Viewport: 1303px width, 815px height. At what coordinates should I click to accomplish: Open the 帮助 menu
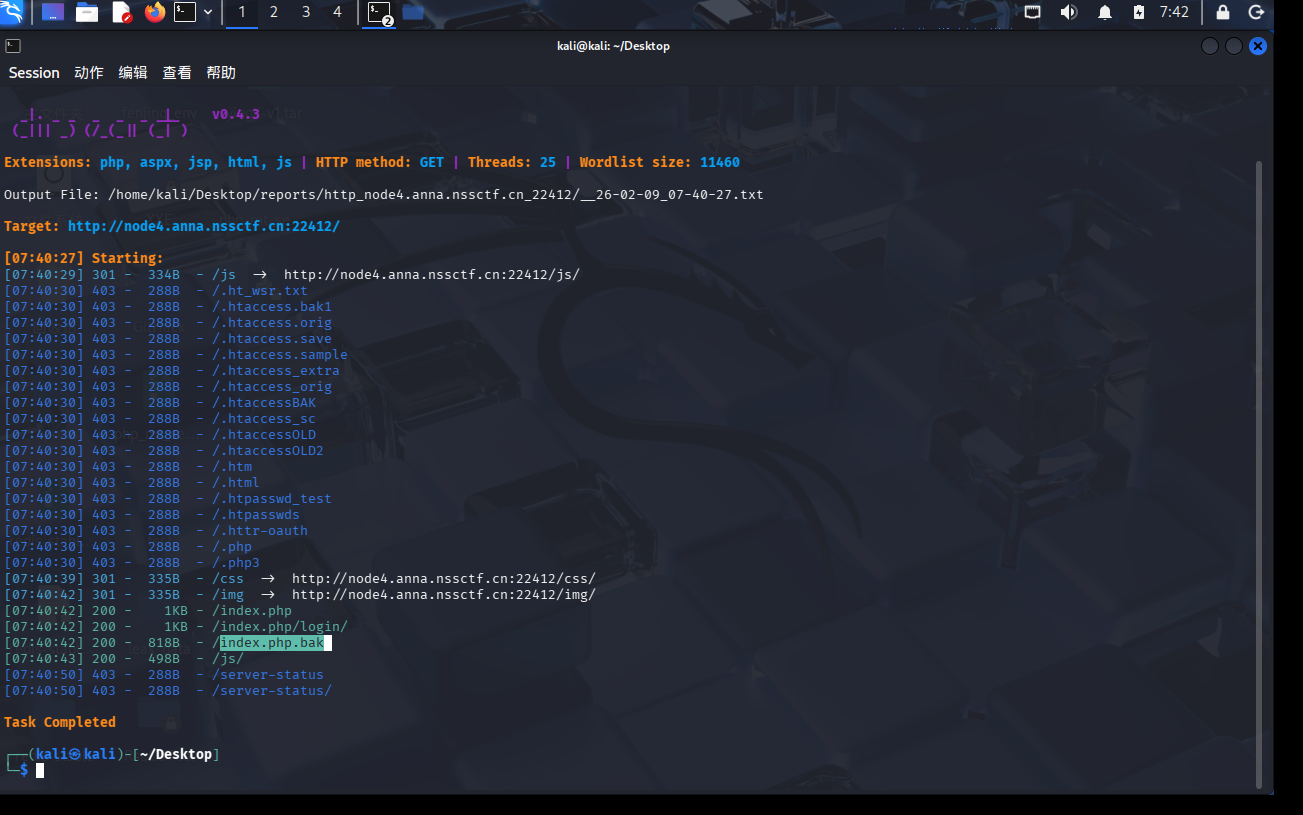pos(221,73)
